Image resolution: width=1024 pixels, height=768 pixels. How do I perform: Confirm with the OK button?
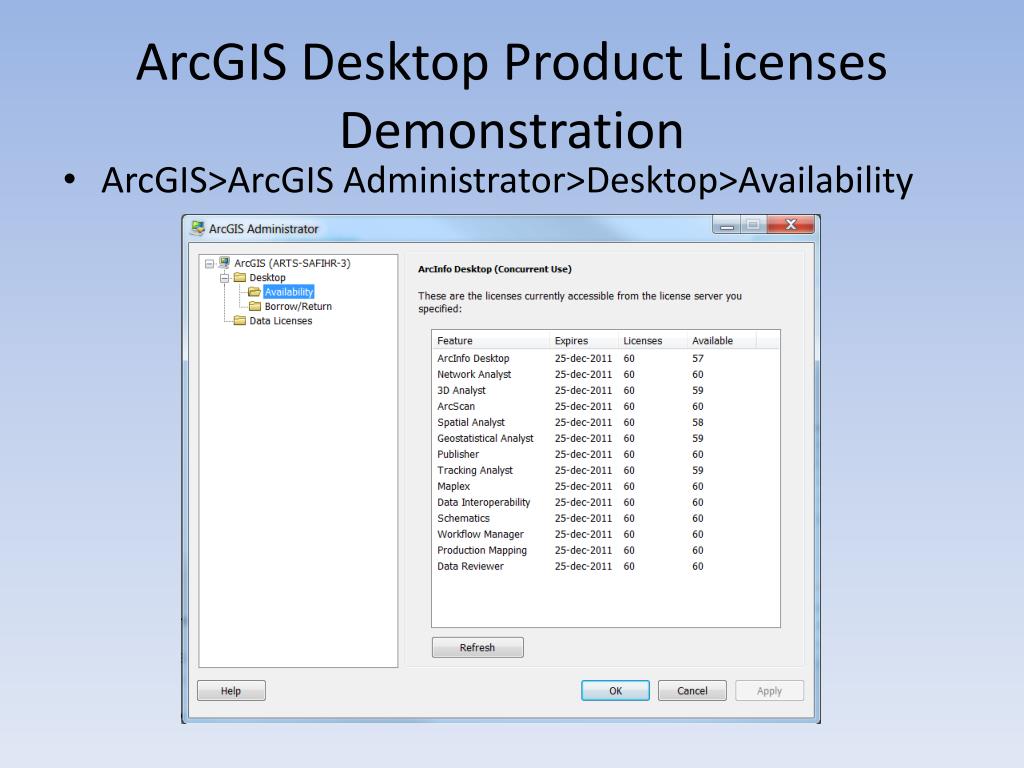(x=615, y=690)
